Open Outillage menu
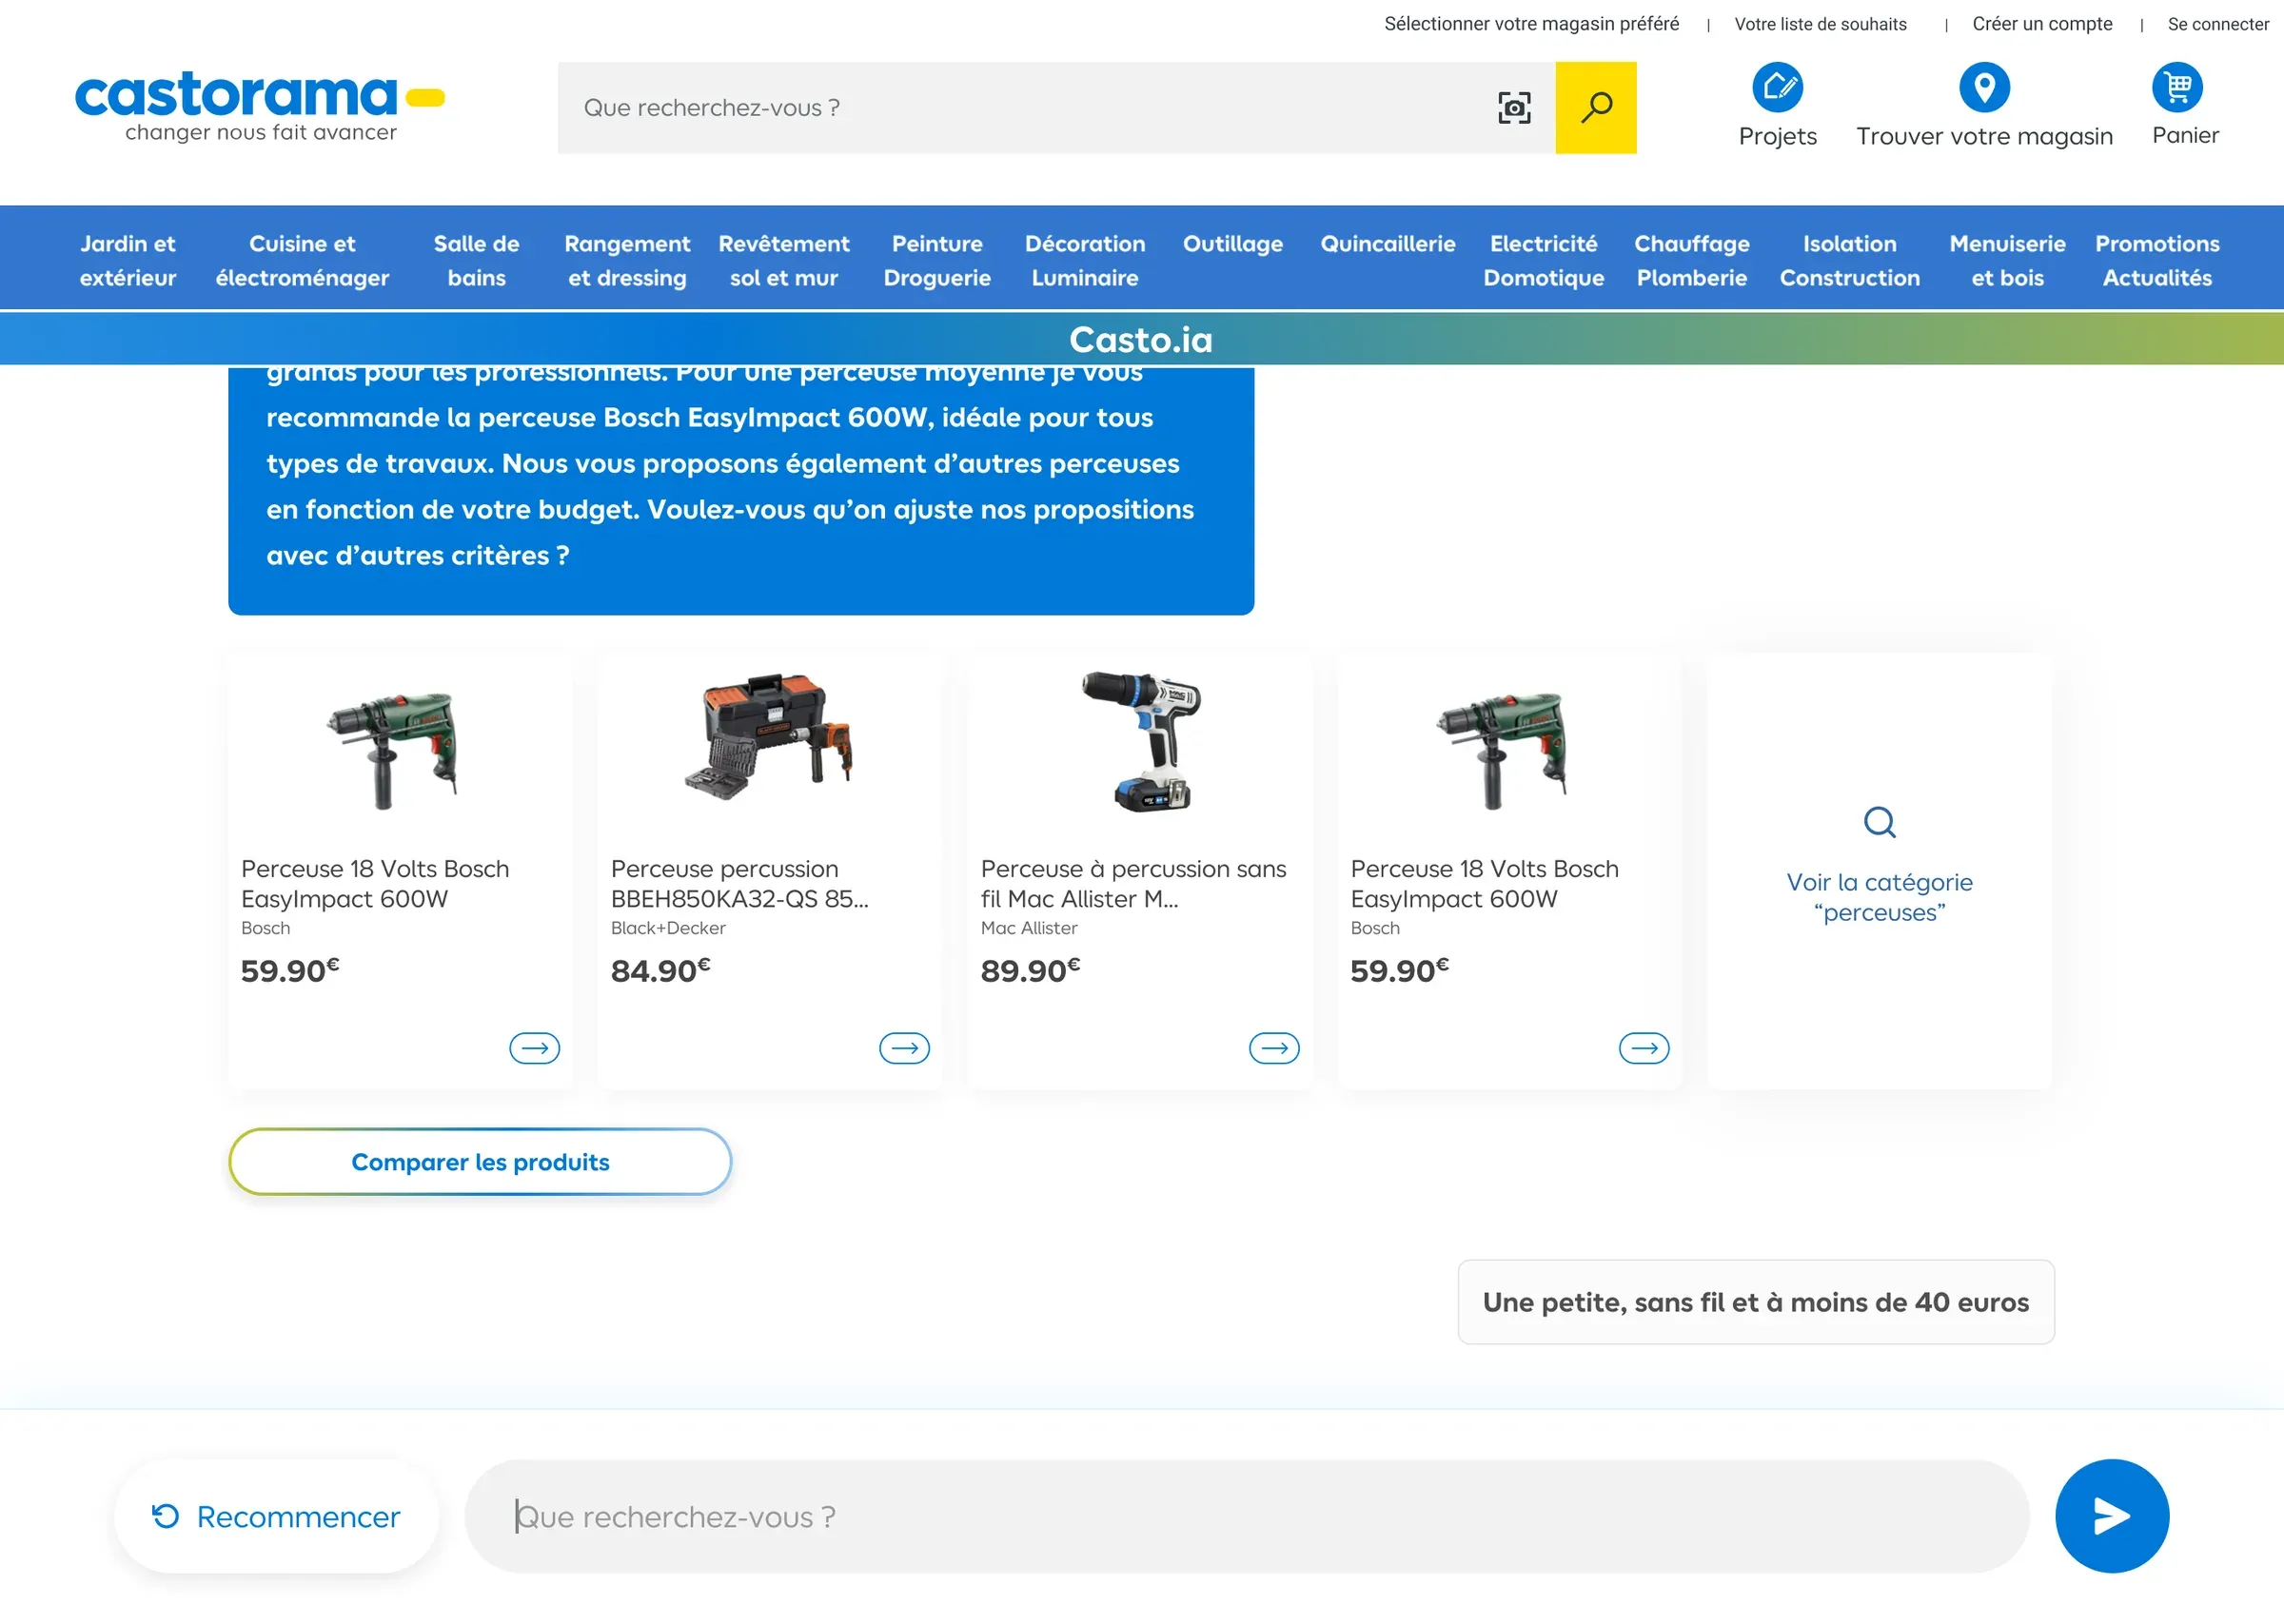The height and width of the screenshot is (1624, 2284). pyautogui.click(x=1233, y=244)
